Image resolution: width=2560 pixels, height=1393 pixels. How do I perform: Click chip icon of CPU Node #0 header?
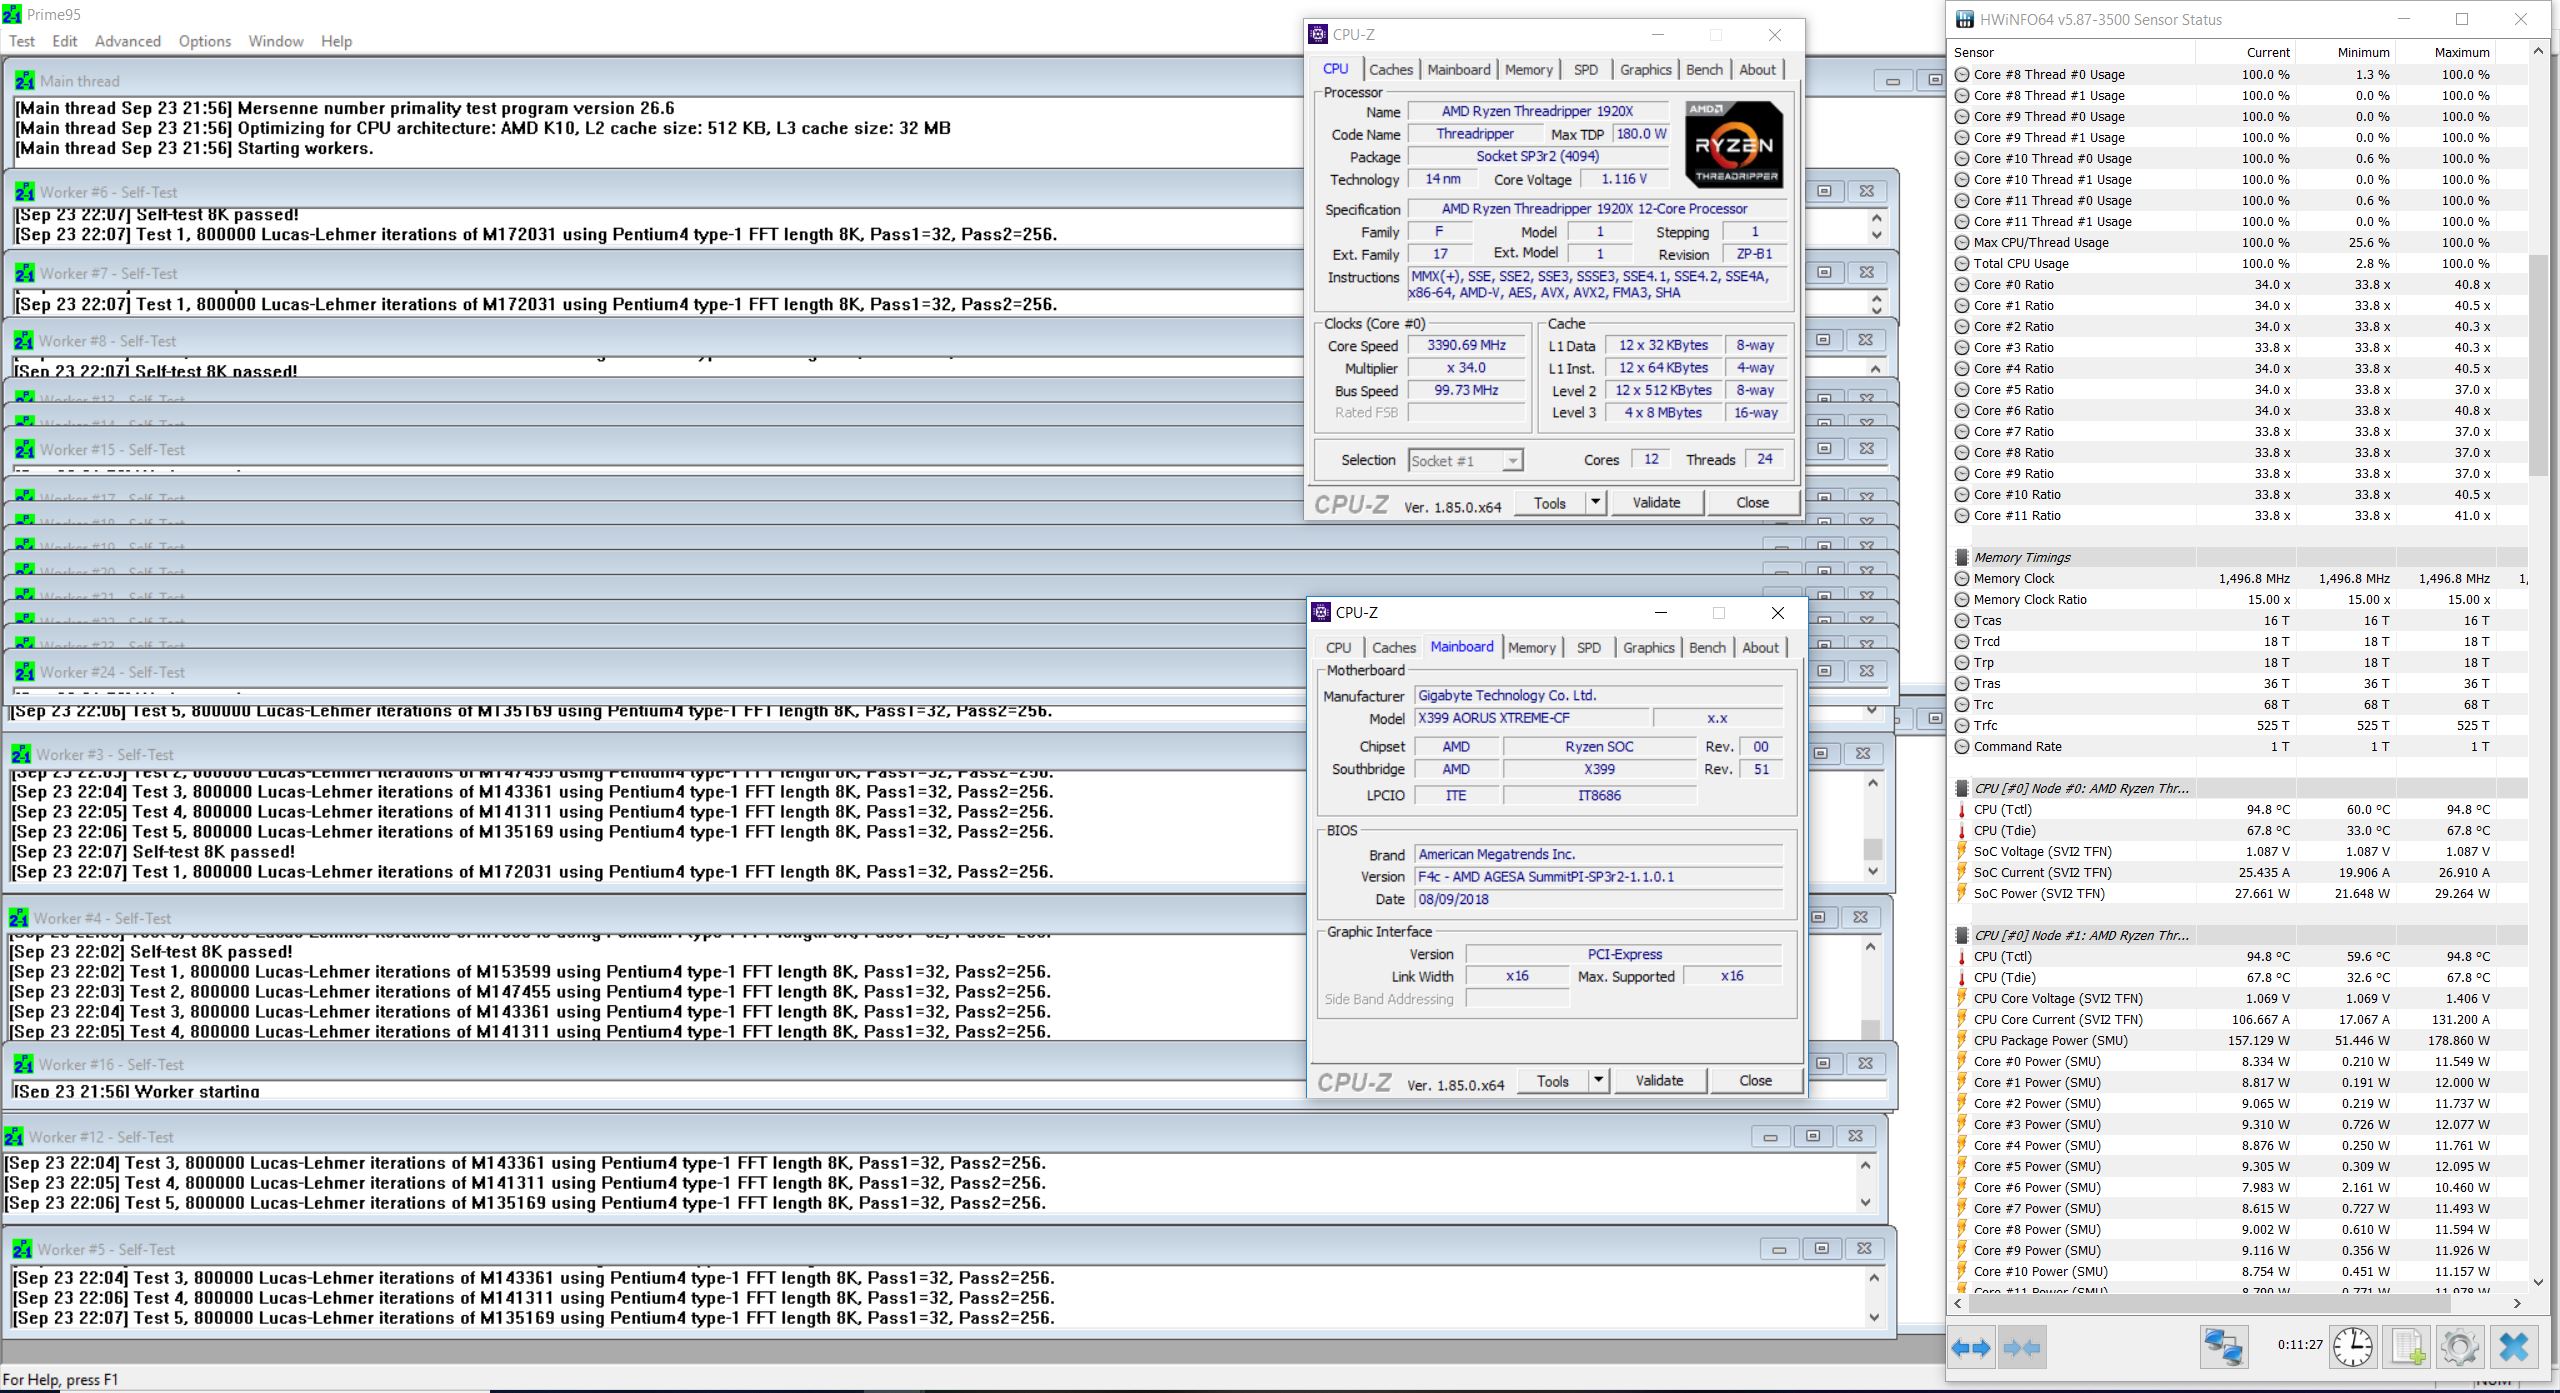(1962, 789)
